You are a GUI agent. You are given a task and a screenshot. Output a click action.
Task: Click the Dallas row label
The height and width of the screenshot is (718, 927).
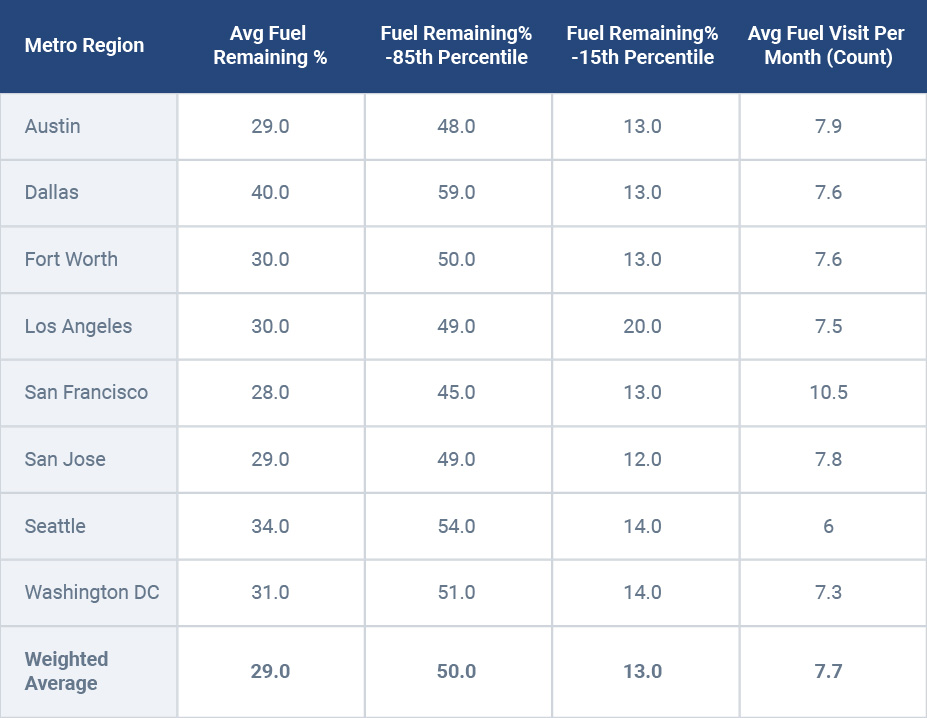(52, 192)
